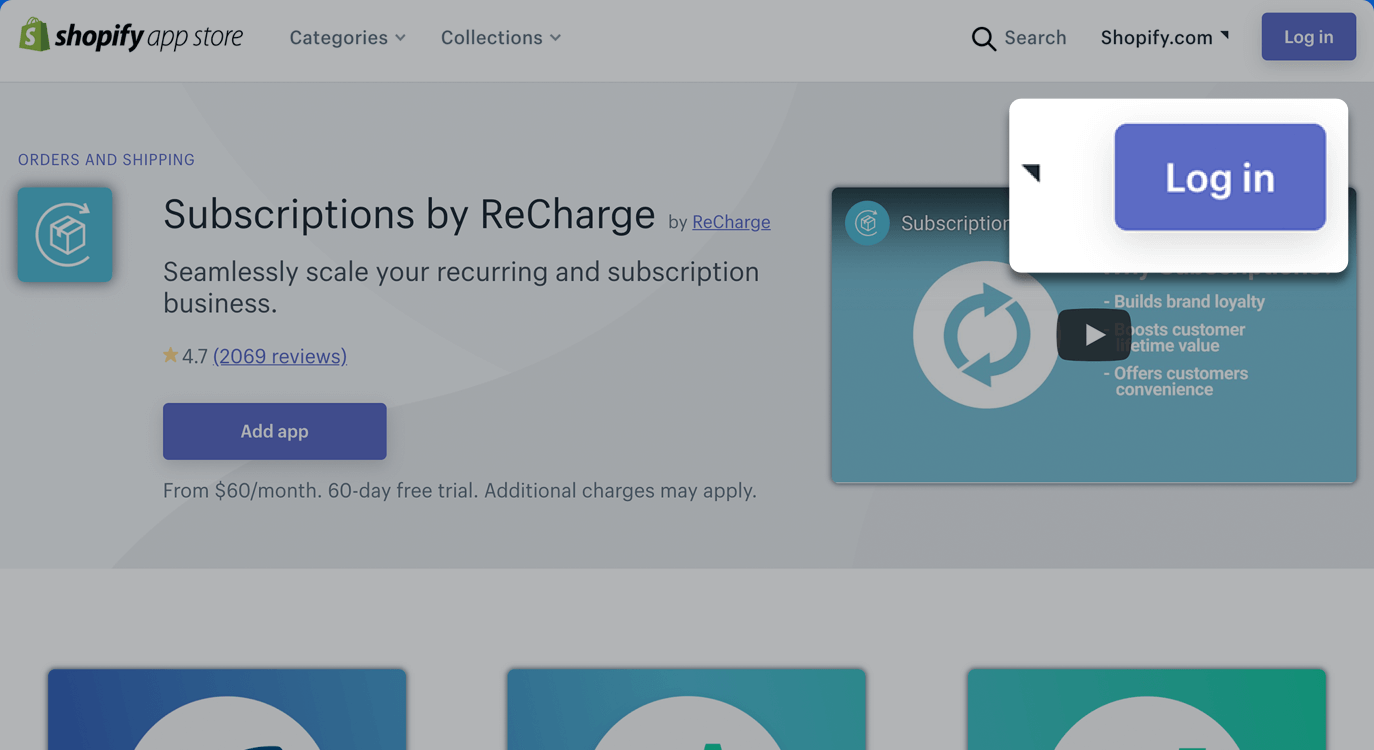1374x750 pixels.
Task: Open the green feature screenshot thumbnail
Action: pos(1146,709)
